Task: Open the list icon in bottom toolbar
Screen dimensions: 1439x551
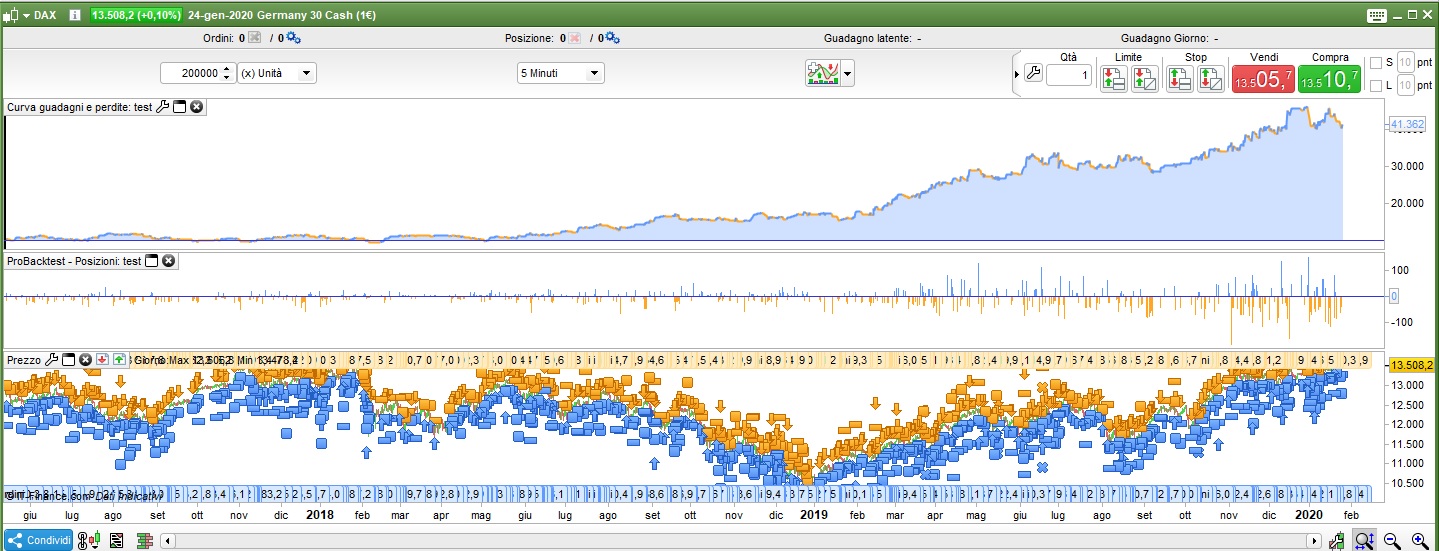Action: (x=117, y=541)
